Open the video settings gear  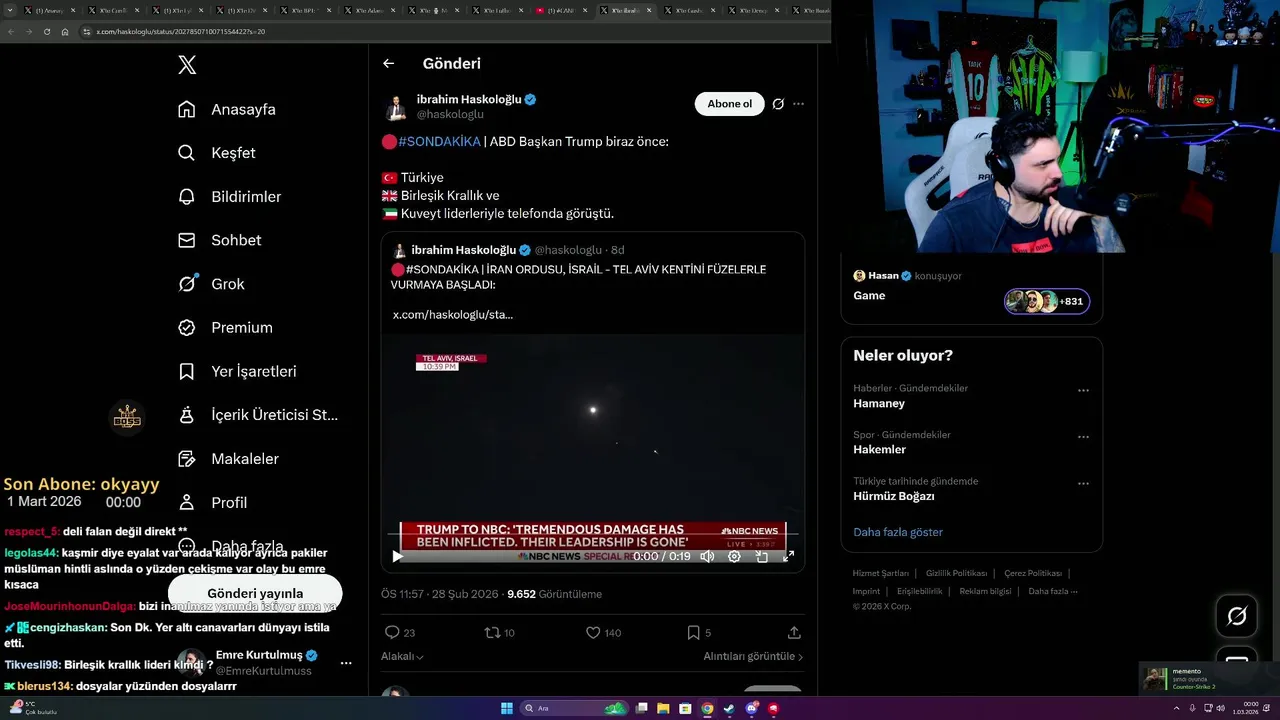click(734, 557)
